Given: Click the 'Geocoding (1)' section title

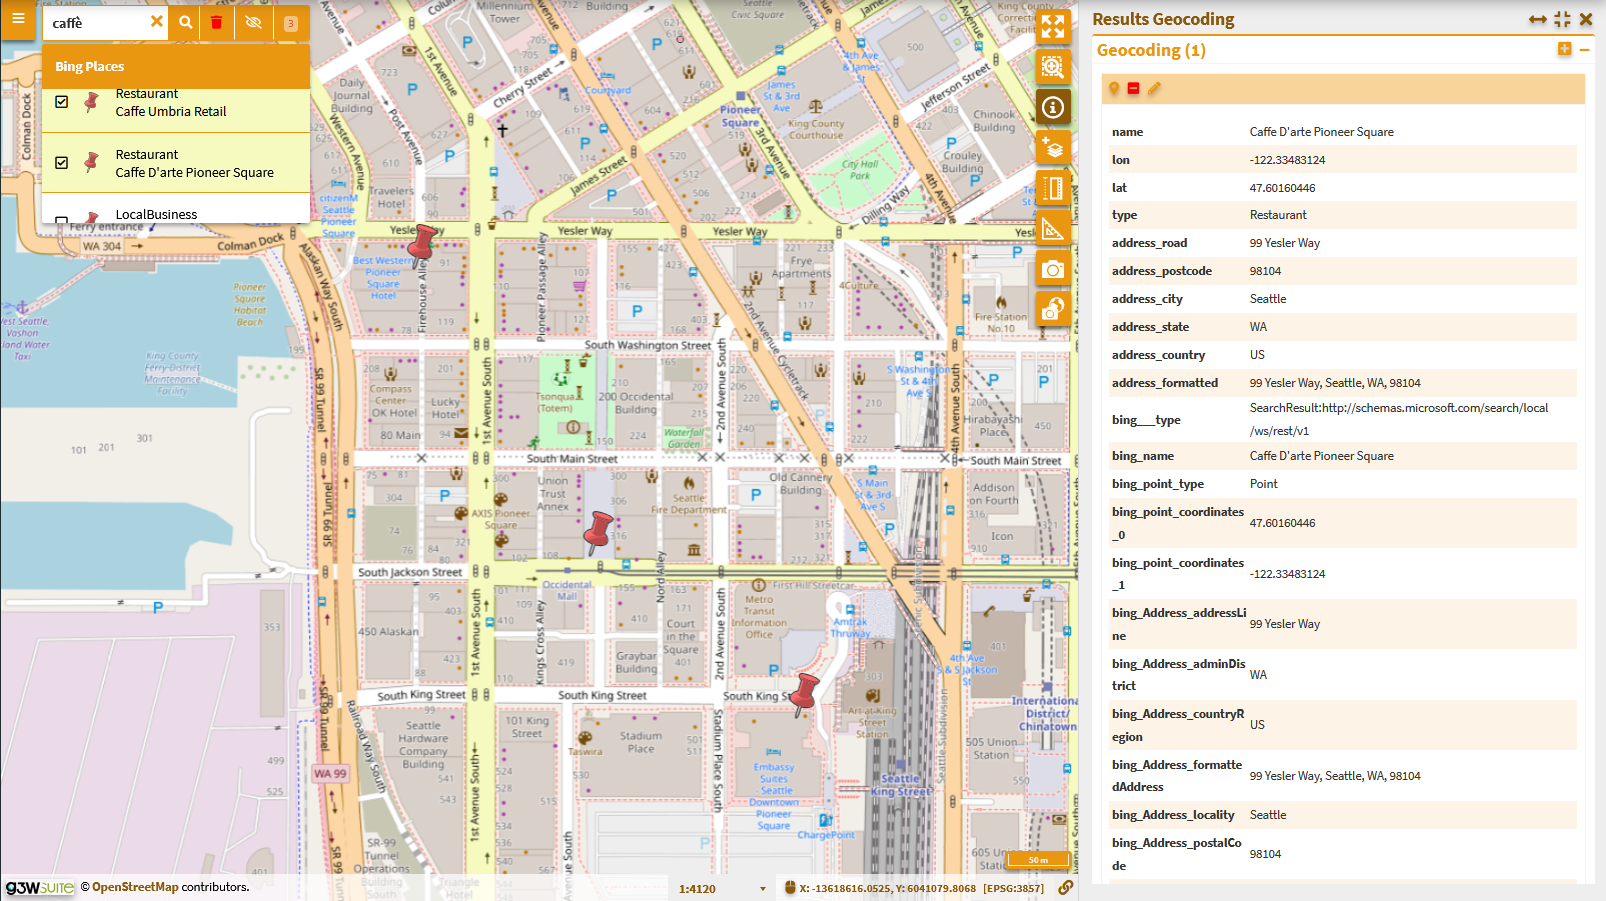Looking at the screenshot, I should coord(1151,50).
